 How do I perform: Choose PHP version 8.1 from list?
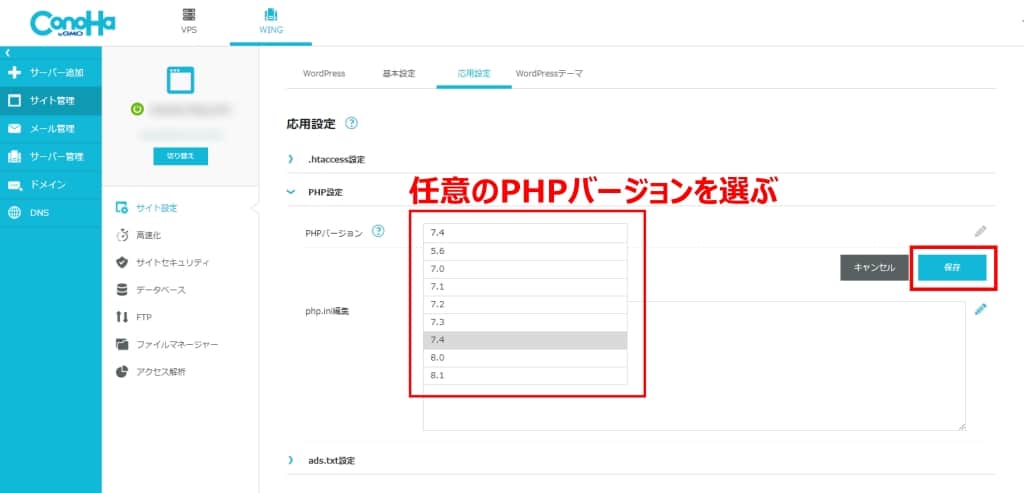[x=525, y=376]
